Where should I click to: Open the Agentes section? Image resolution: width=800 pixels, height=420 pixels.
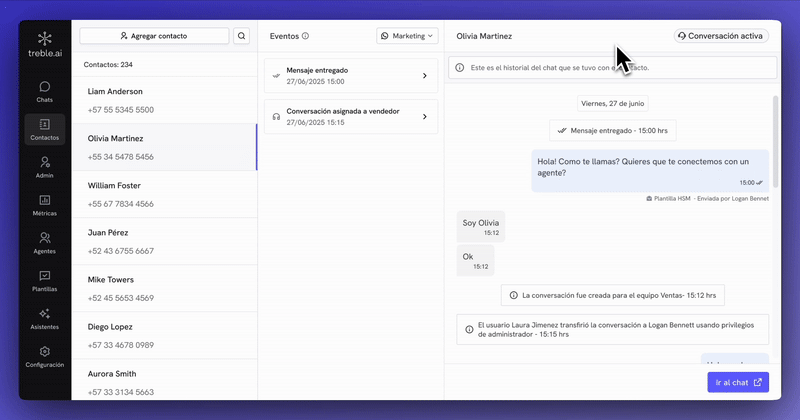click(44, 243)
